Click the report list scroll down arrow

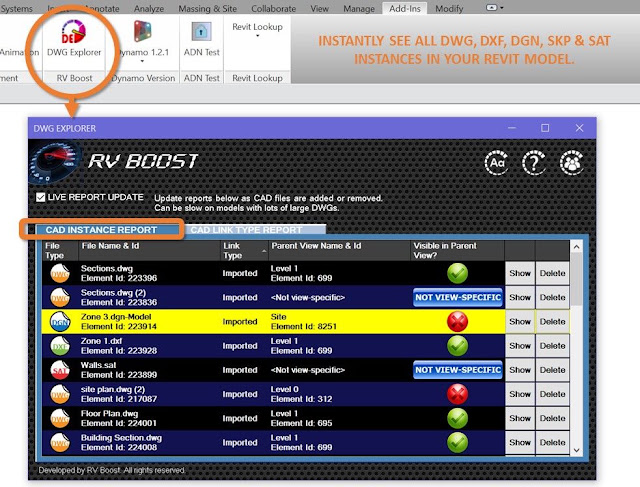tap(576, 450)
